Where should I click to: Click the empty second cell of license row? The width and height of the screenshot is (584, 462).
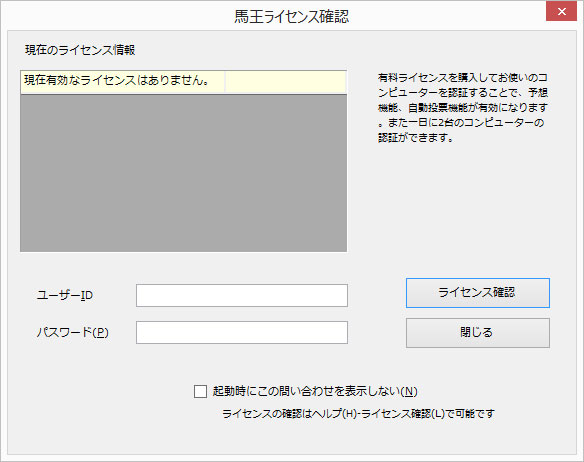(x=286, y=82)
